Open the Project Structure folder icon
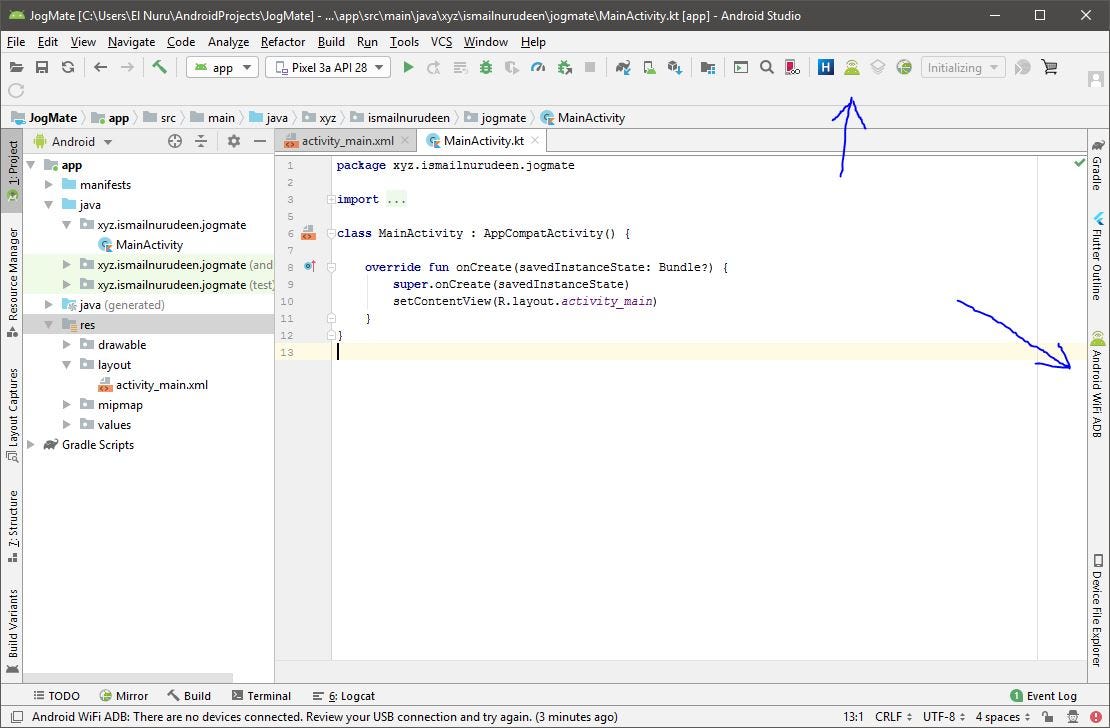The width and height of the screenshot is (1110, 728). coord(707,67)
